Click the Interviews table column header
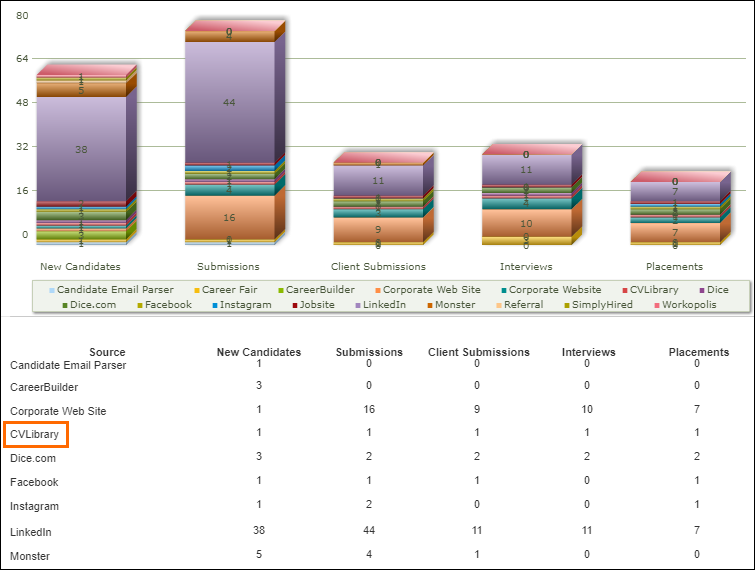This screenshot has height=570, width=755. (x=588, y=352)
